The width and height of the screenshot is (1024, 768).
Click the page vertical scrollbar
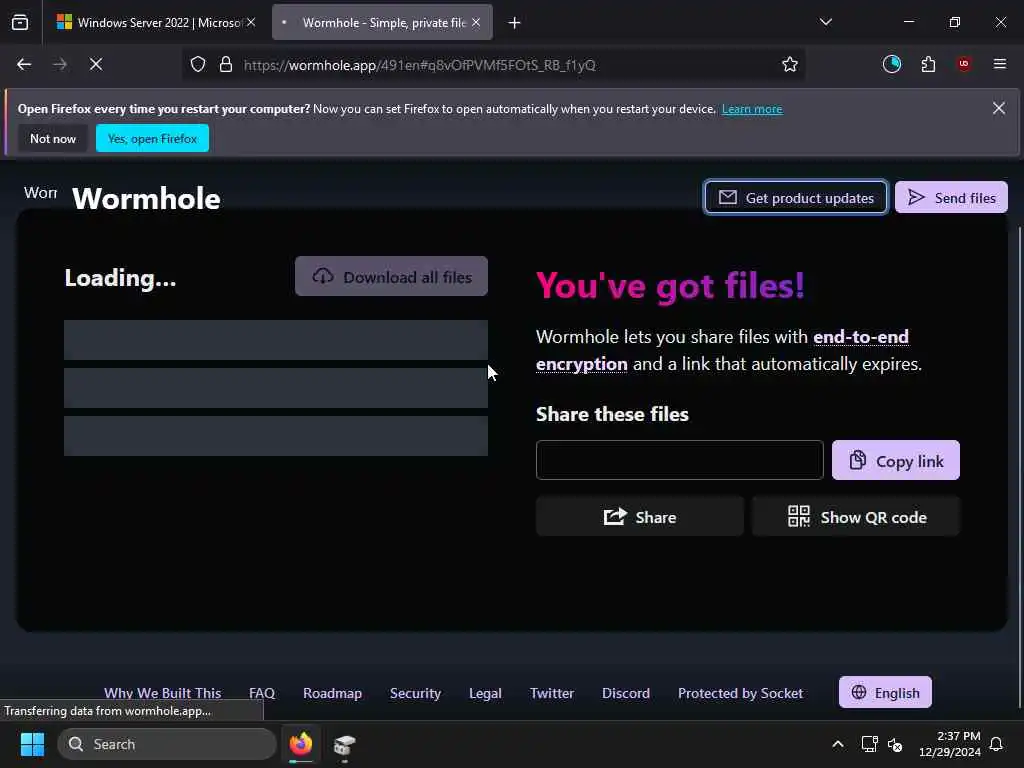1019,467
